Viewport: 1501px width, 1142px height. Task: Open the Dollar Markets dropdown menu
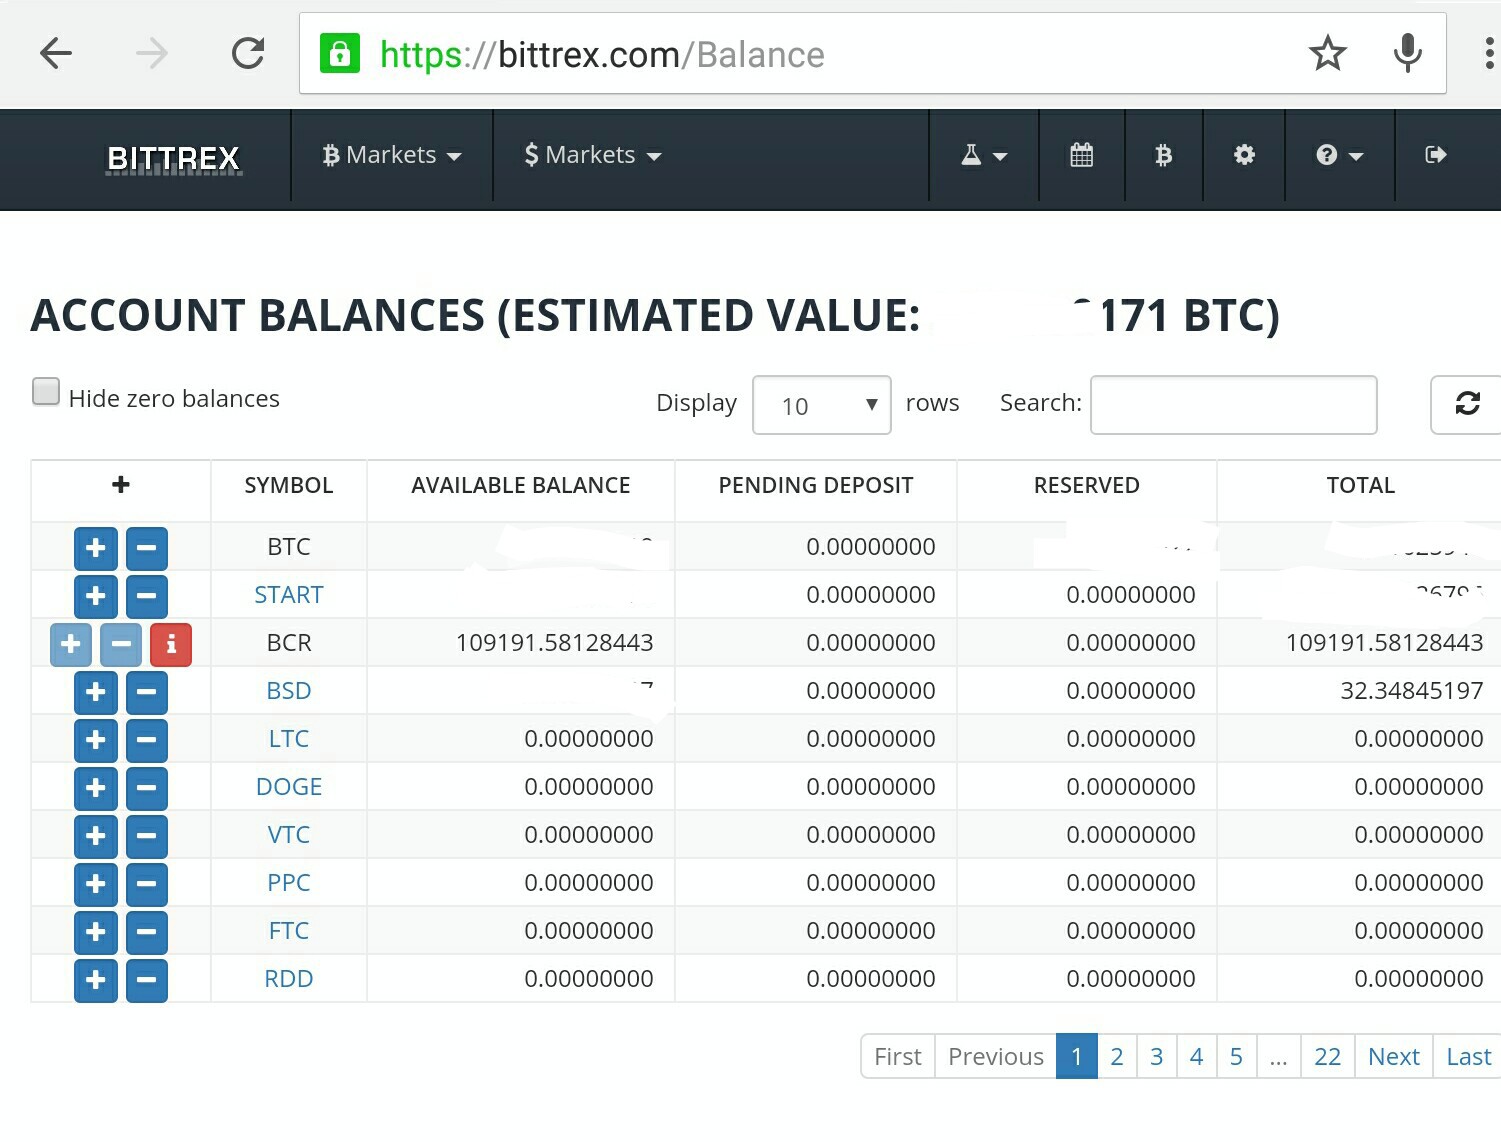click(593, 155)
